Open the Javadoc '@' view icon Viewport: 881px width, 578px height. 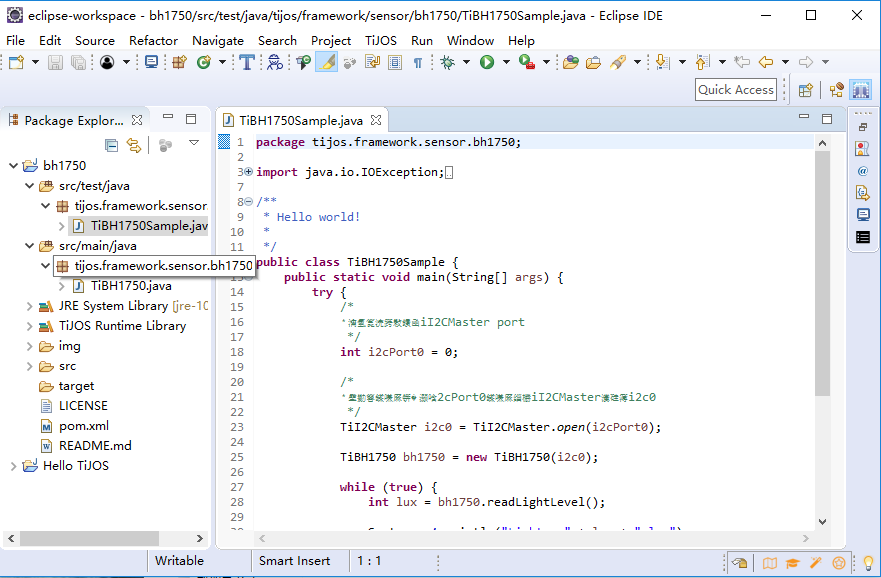point(862,171)
